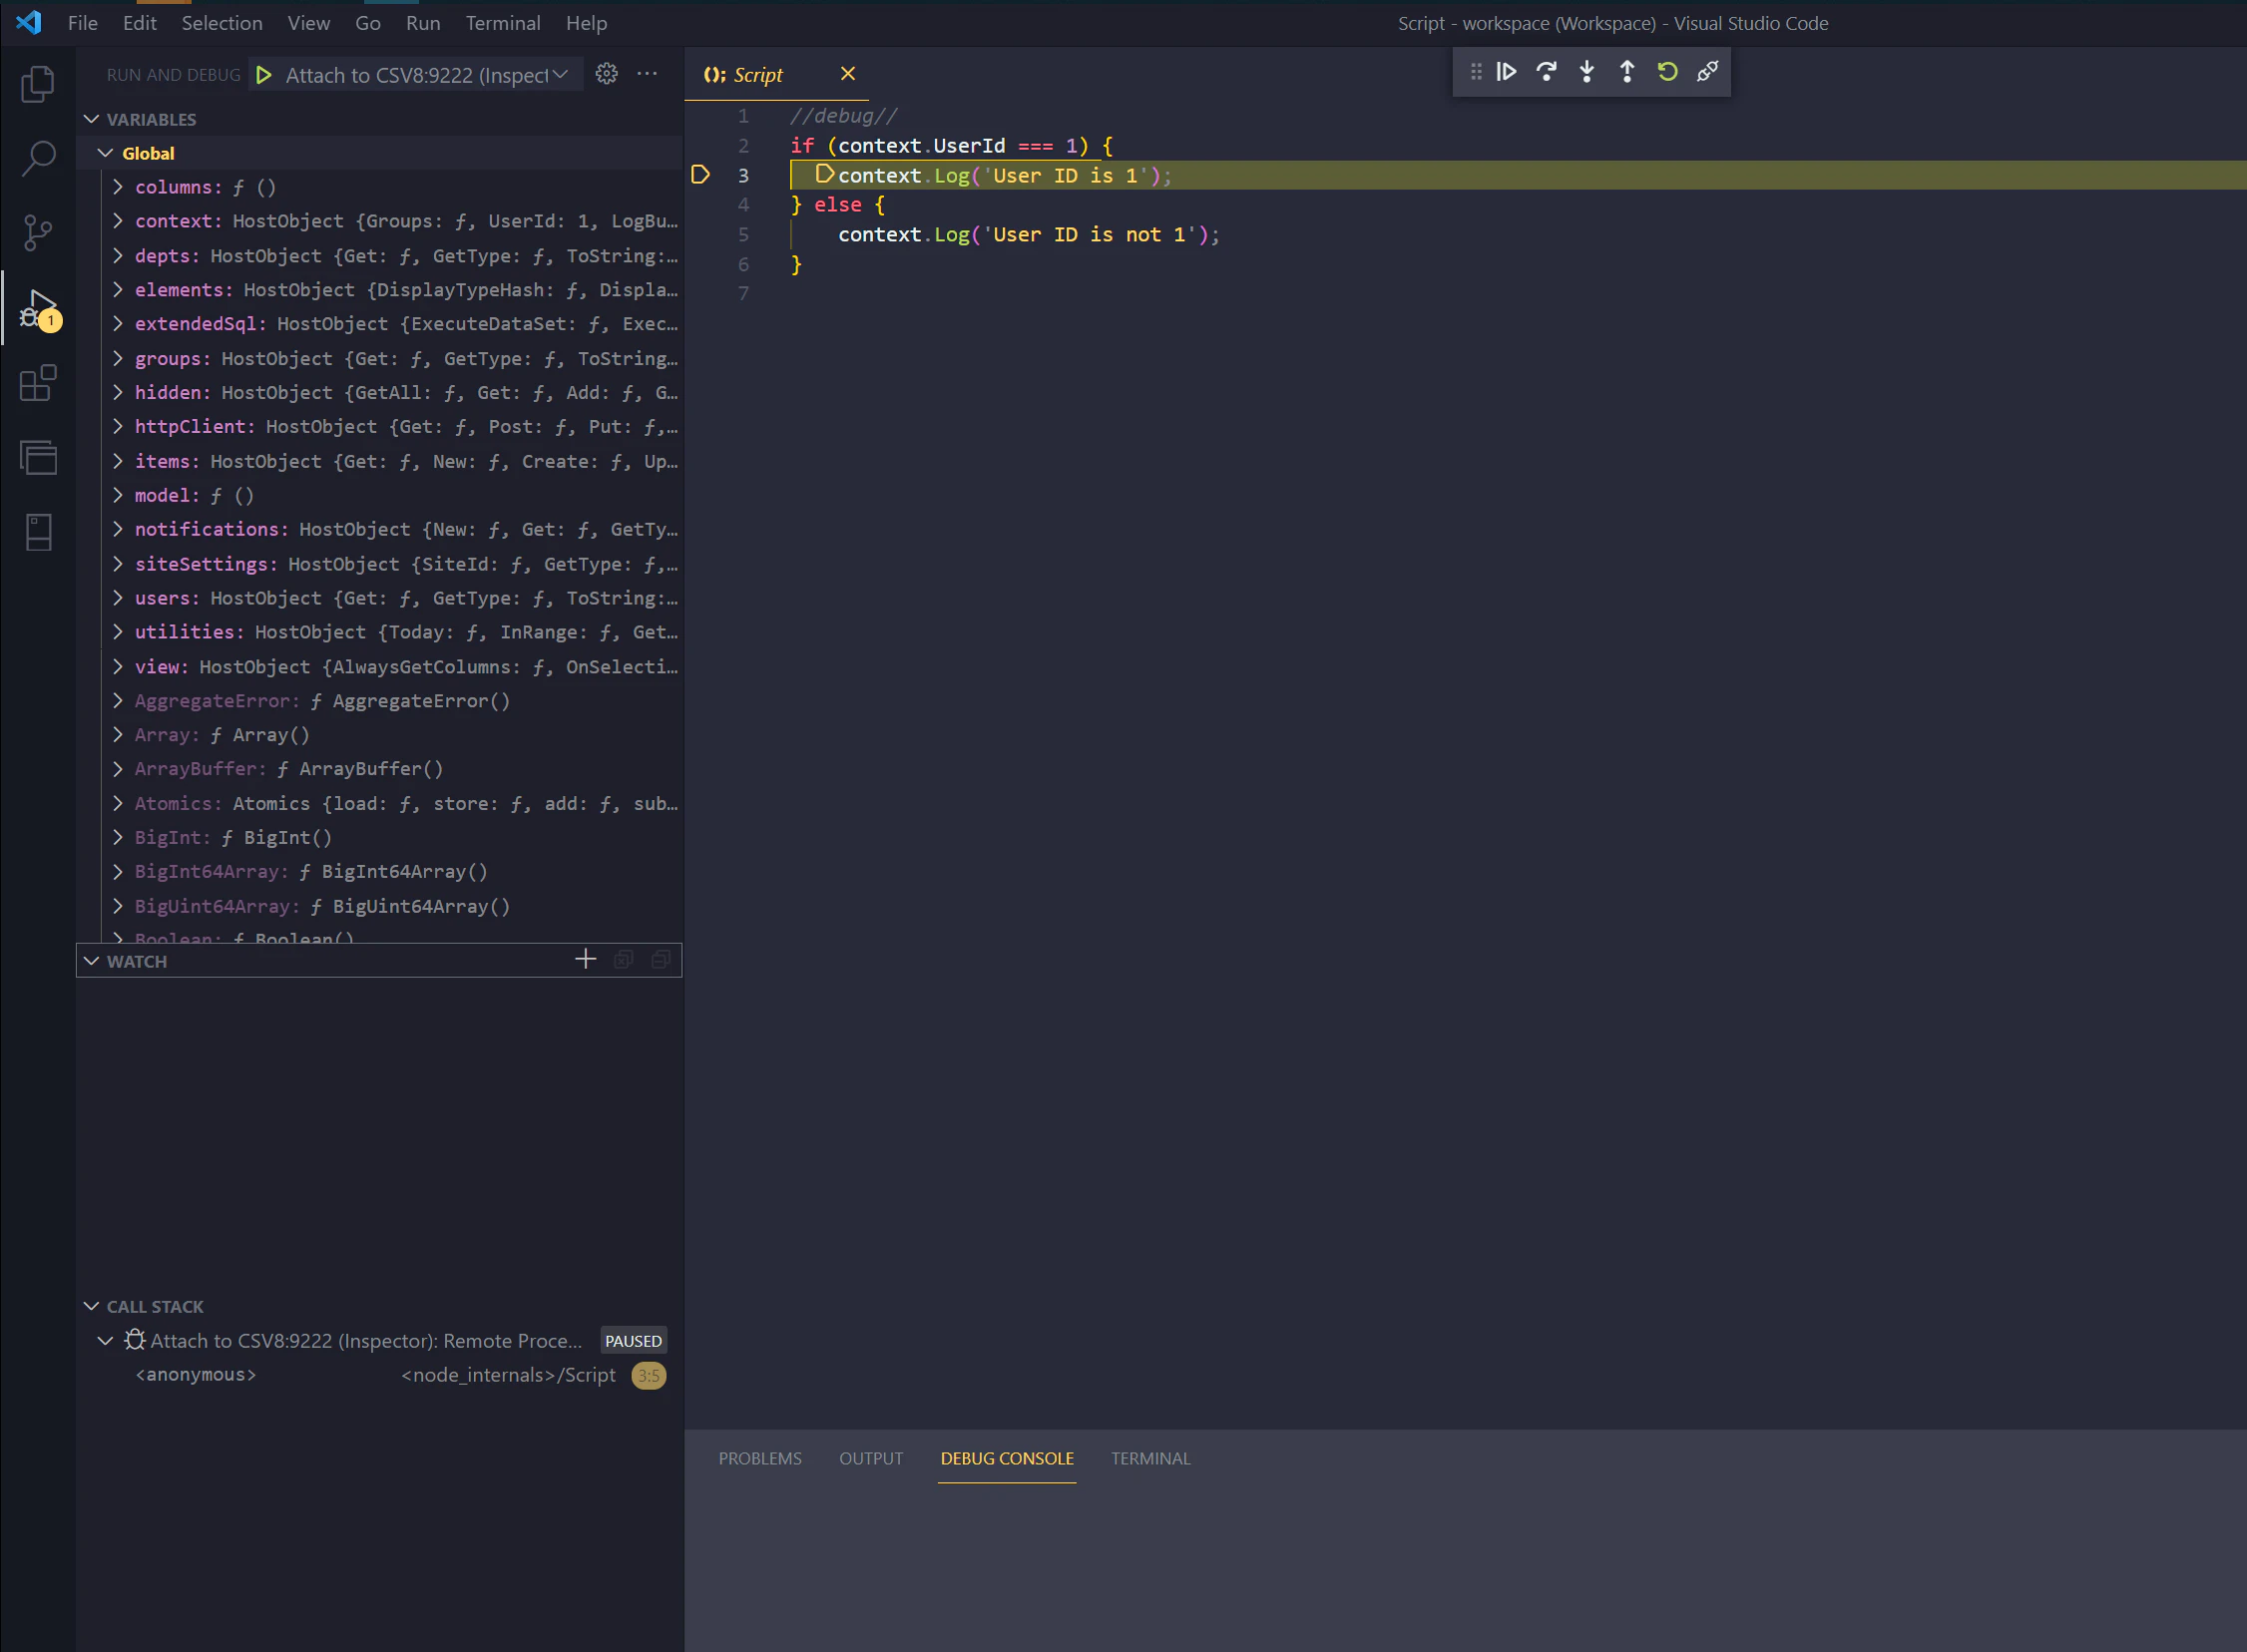
Task: Open launch.json via gear icon
Action: pyautogui.click(x=607, y=74)
